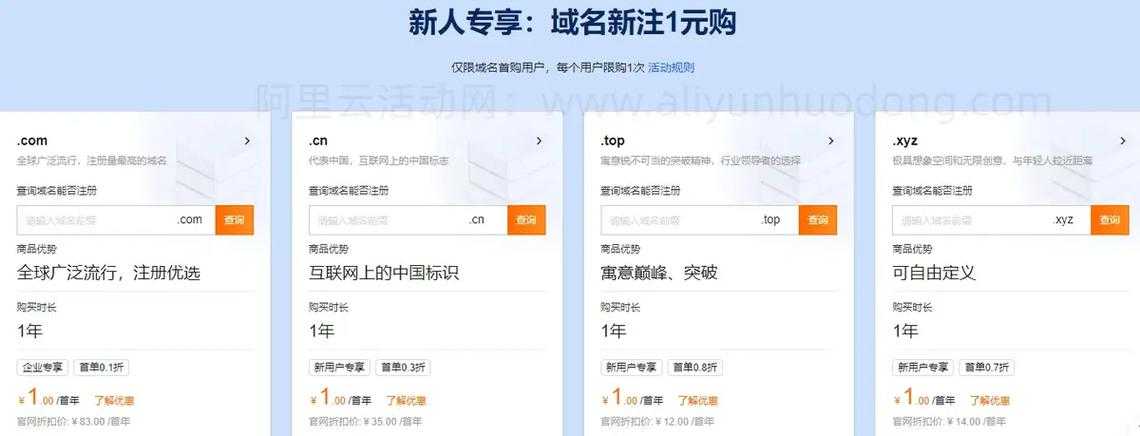This screenshot has height=436, width=1140.
Task: Expand the .com card chevron arrow
Action: coord(247,141)
